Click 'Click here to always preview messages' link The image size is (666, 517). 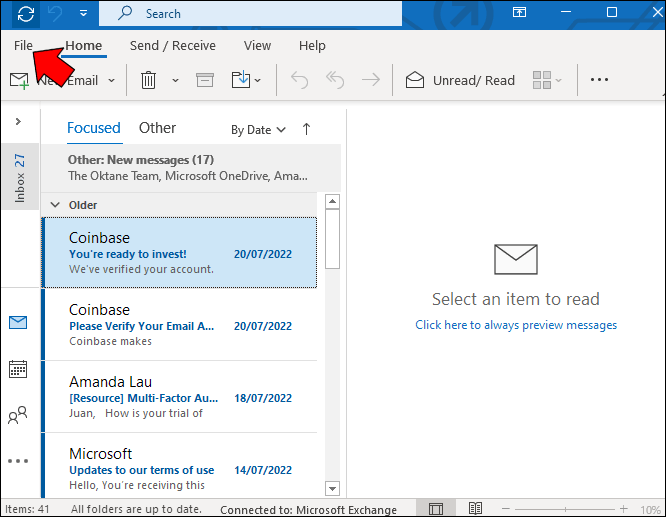pos(516,325)
